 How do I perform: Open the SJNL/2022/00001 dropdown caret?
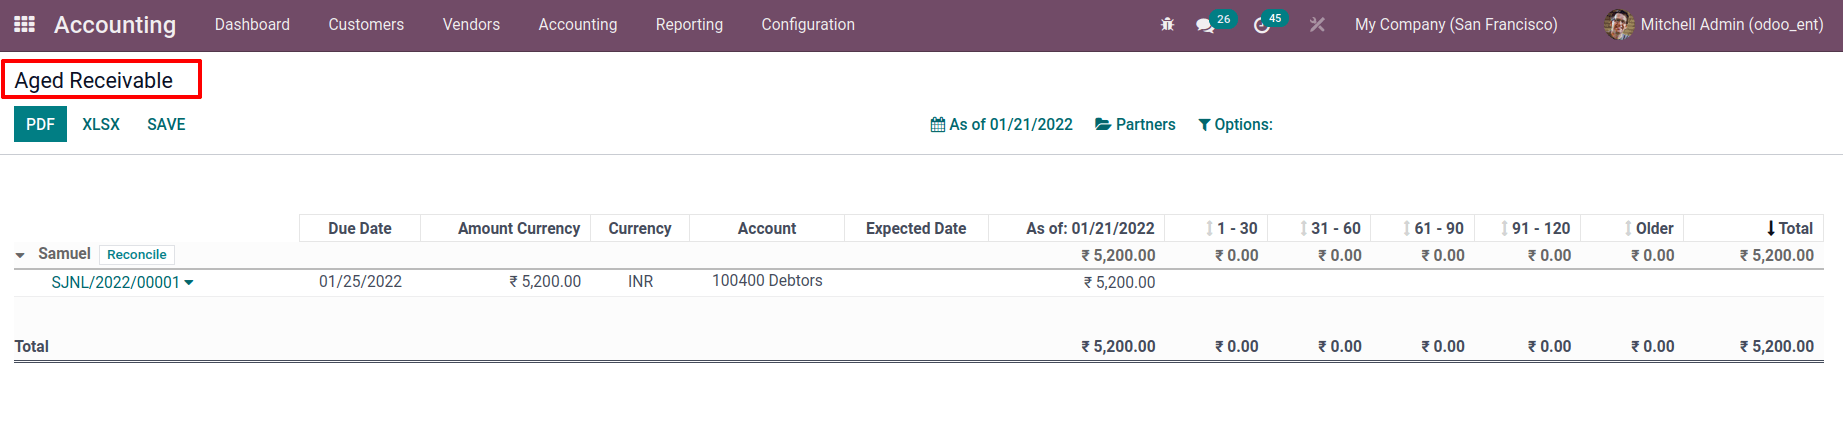click(189, 283)
